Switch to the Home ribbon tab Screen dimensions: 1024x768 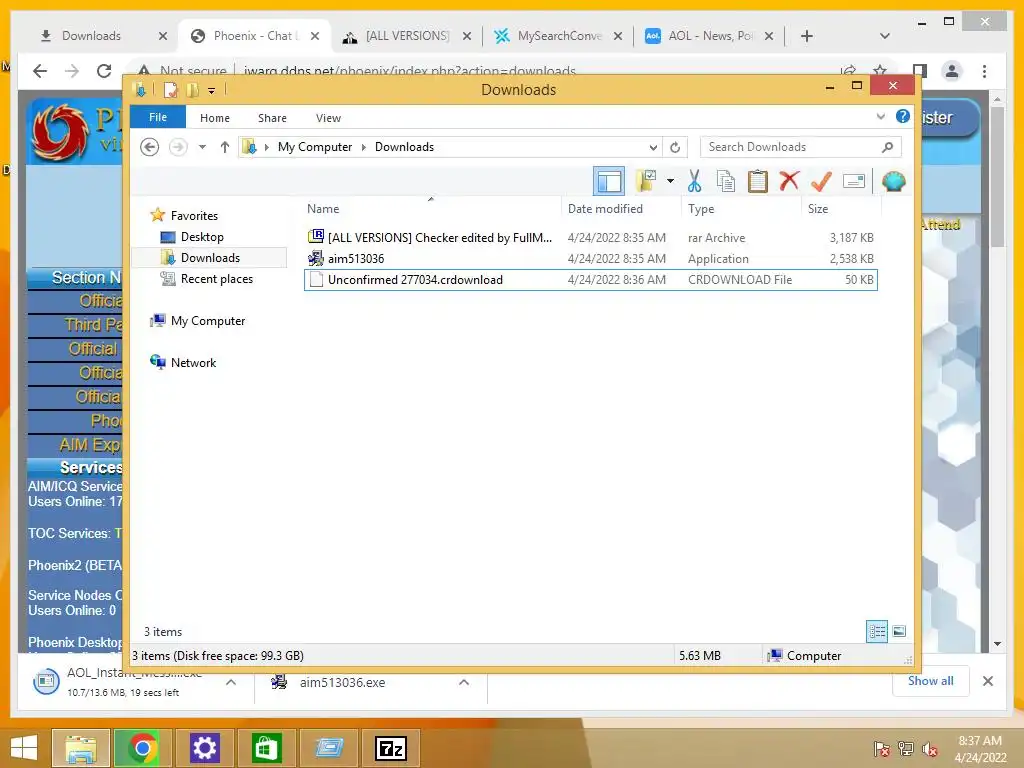click(x=215, y=118)
